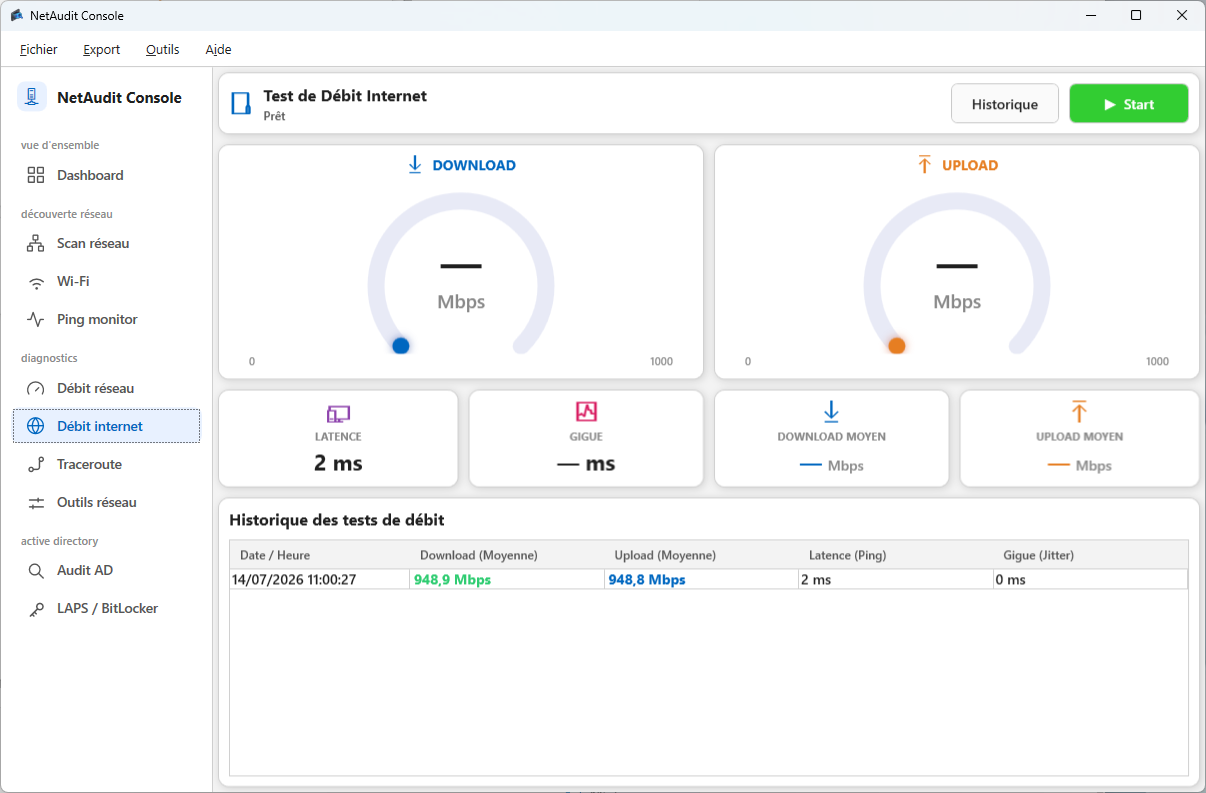Click the download arrow icon in DOWNLOAD title
The height and width of the screenshot is (793, 1206).
pos(415,165)
